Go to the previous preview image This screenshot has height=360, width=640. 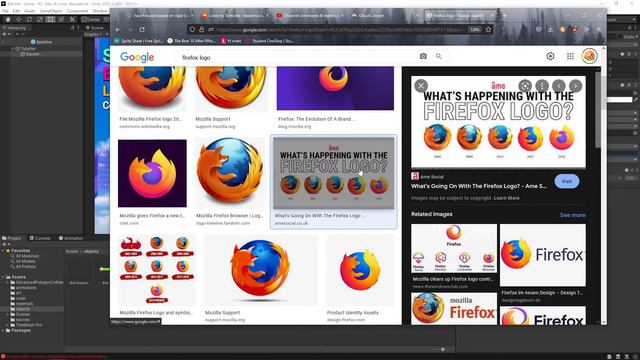click(x=558, y=86)
